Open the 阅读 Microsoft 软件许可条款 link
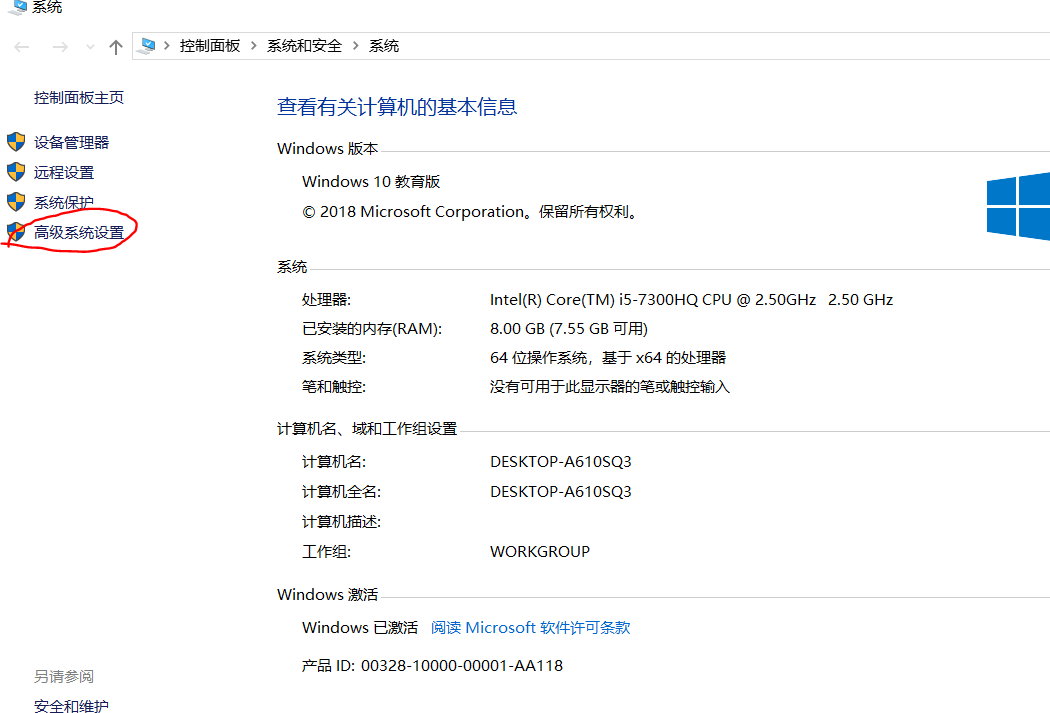The image size is (1050, 713). pyautogui.click(x=530, y=628)
